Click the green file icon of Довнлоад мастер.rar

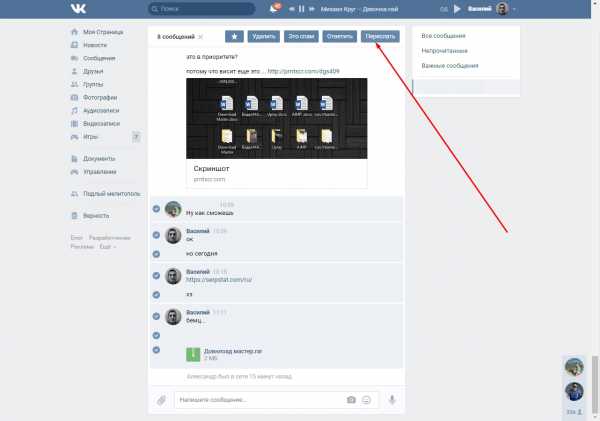click(x=193, y=353)
